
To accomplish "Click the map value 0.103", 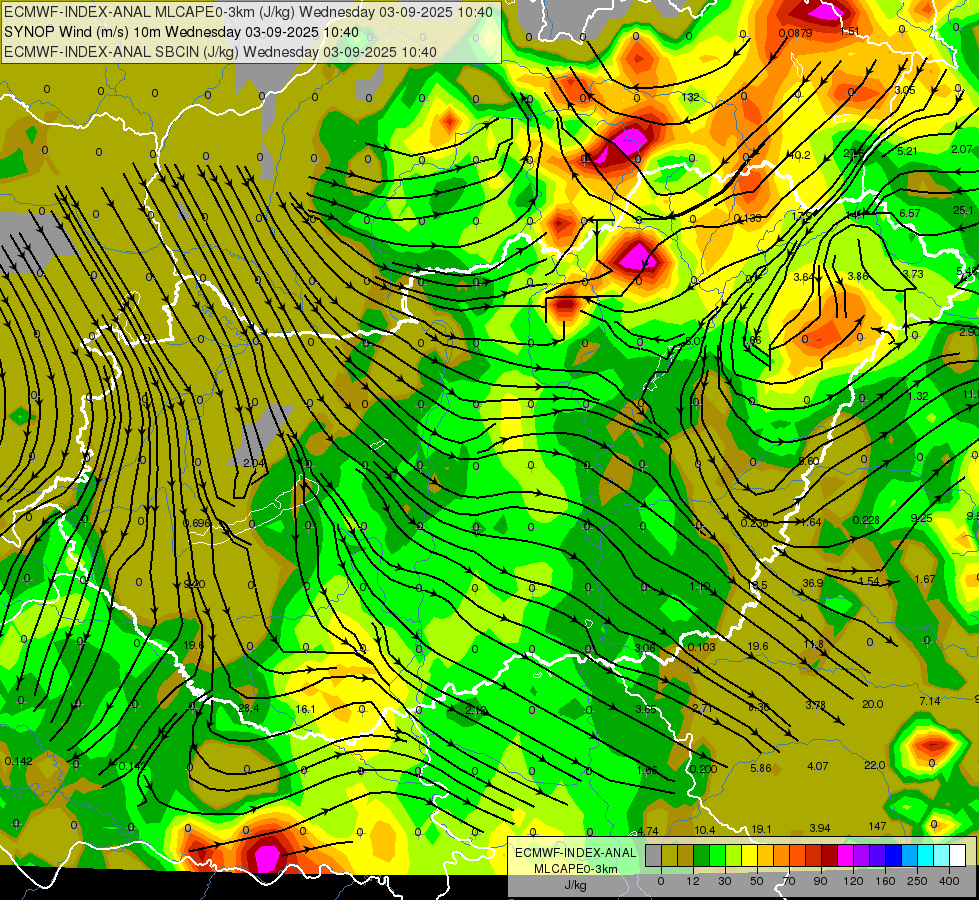I will click(x=702, y=647).
